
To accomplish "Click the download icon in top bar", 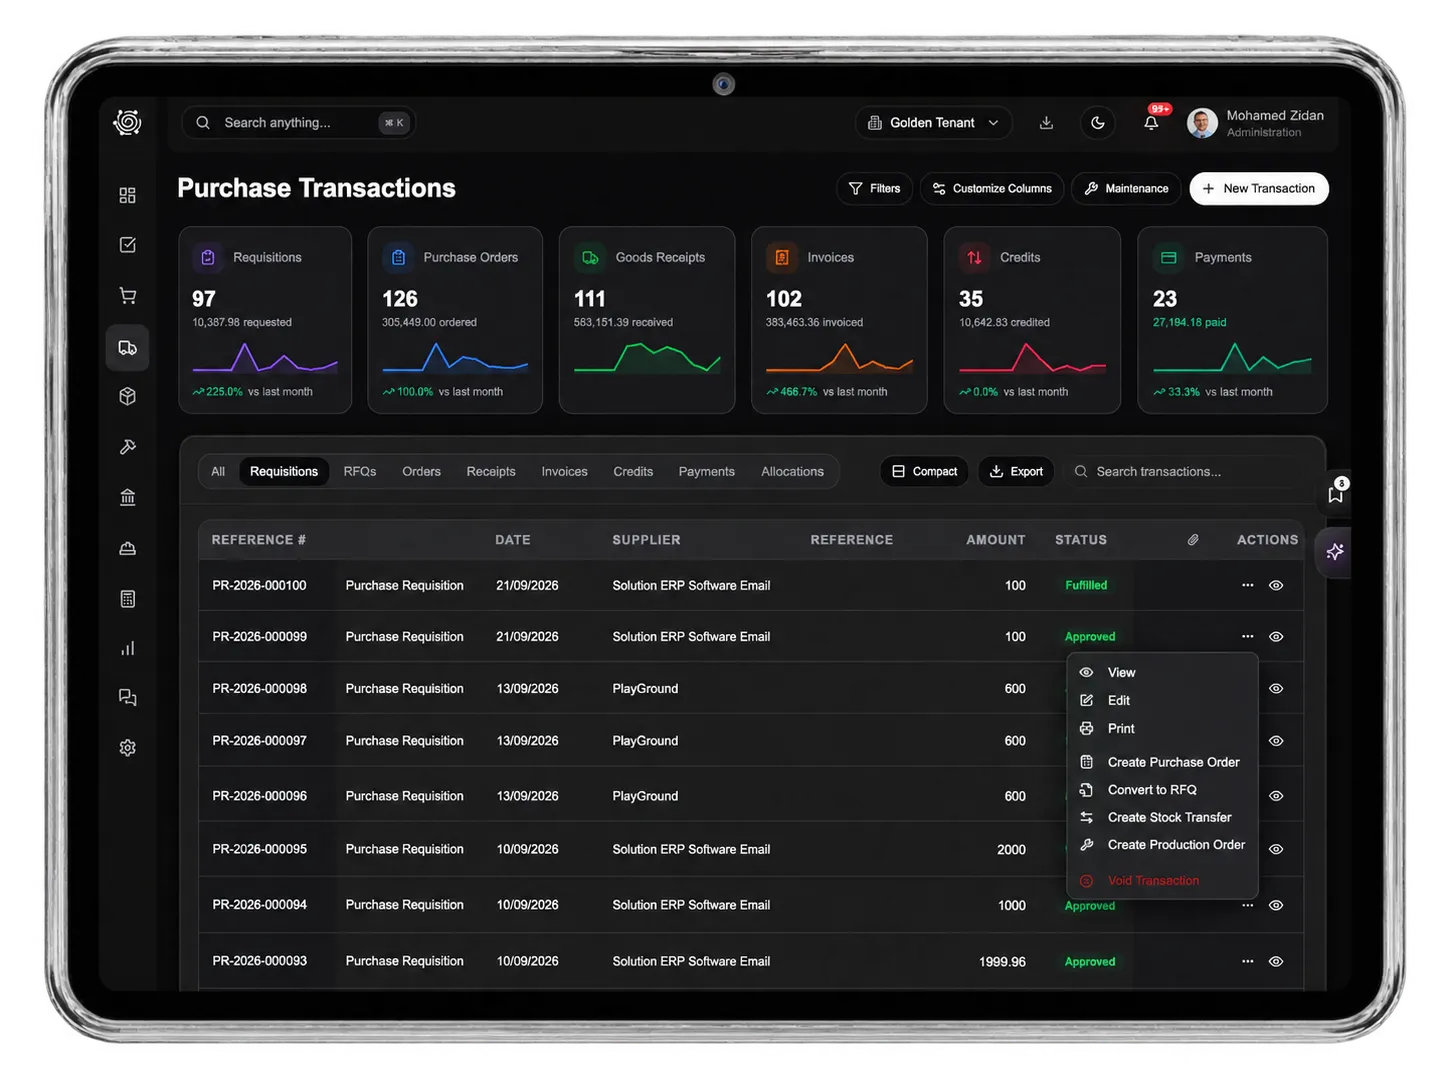I will pos(1046,123).
